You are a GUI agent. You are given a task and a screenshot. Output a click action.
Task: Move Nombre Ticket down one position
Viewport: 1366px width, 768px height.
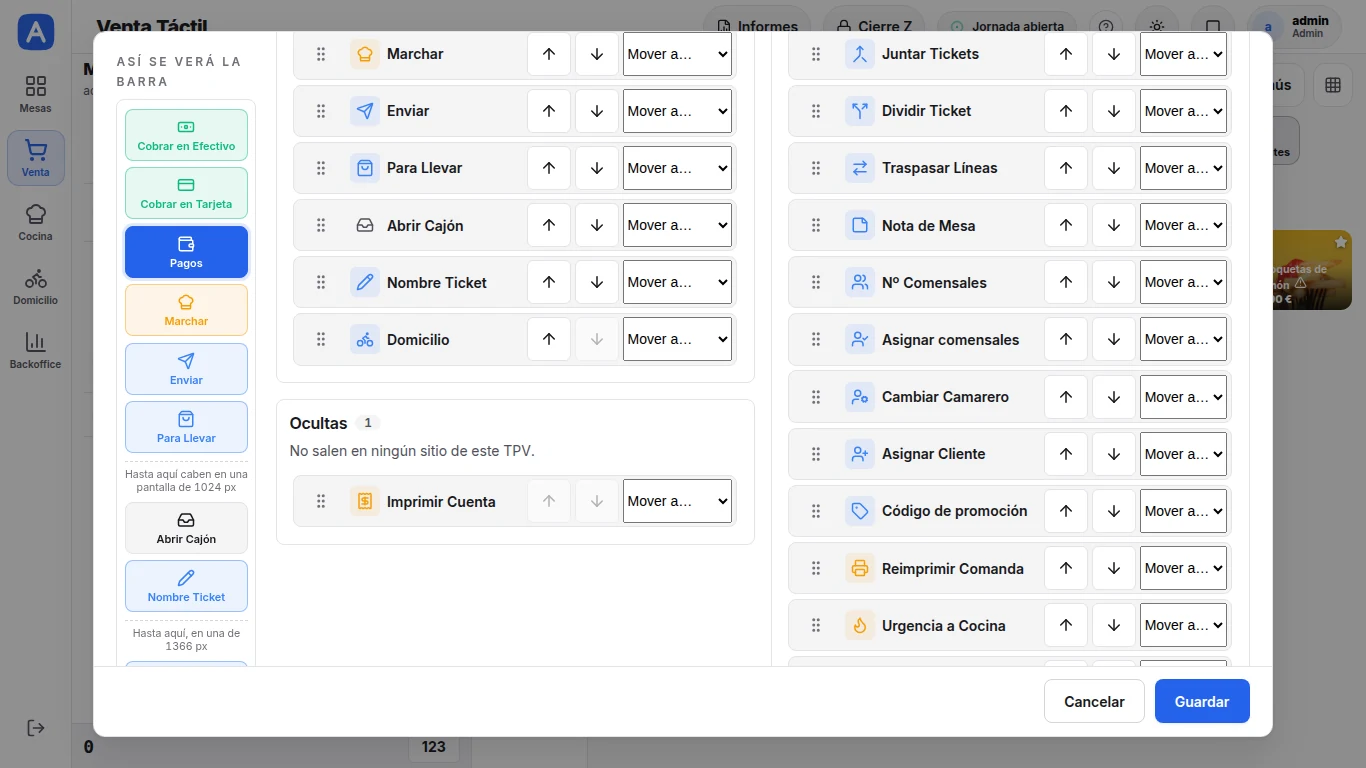[597, 282]
